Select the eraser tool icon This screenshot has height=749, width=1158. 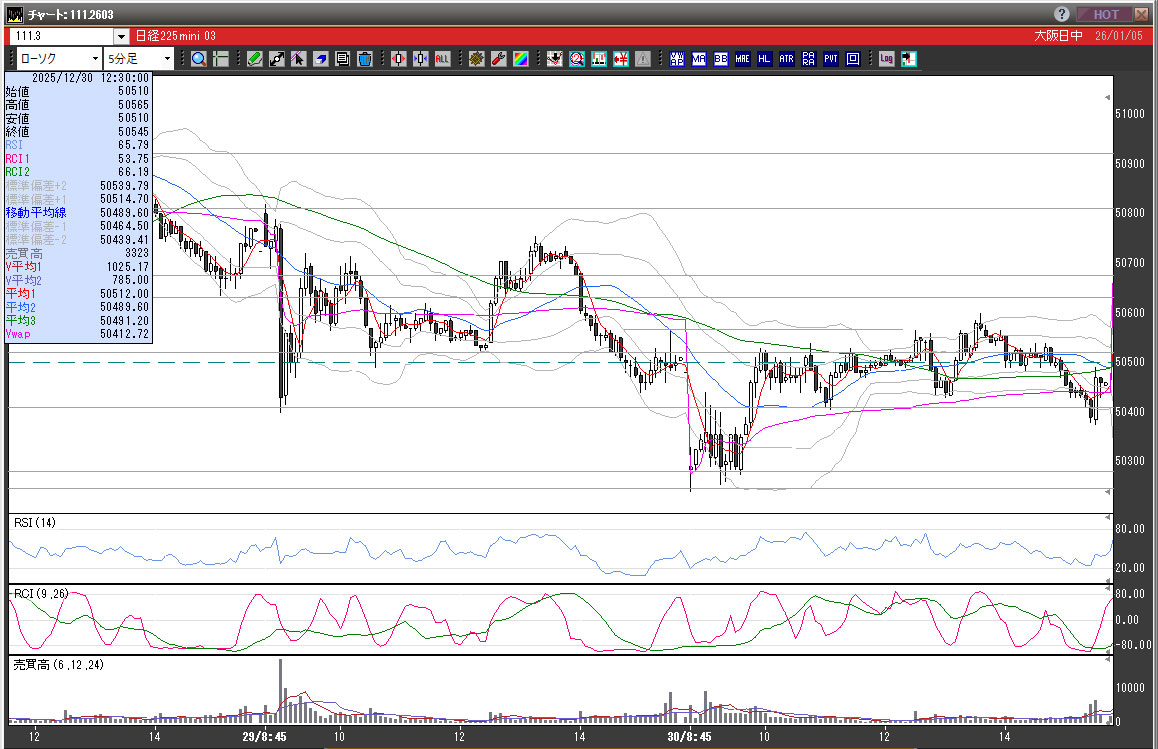click(x=321, y=59)
